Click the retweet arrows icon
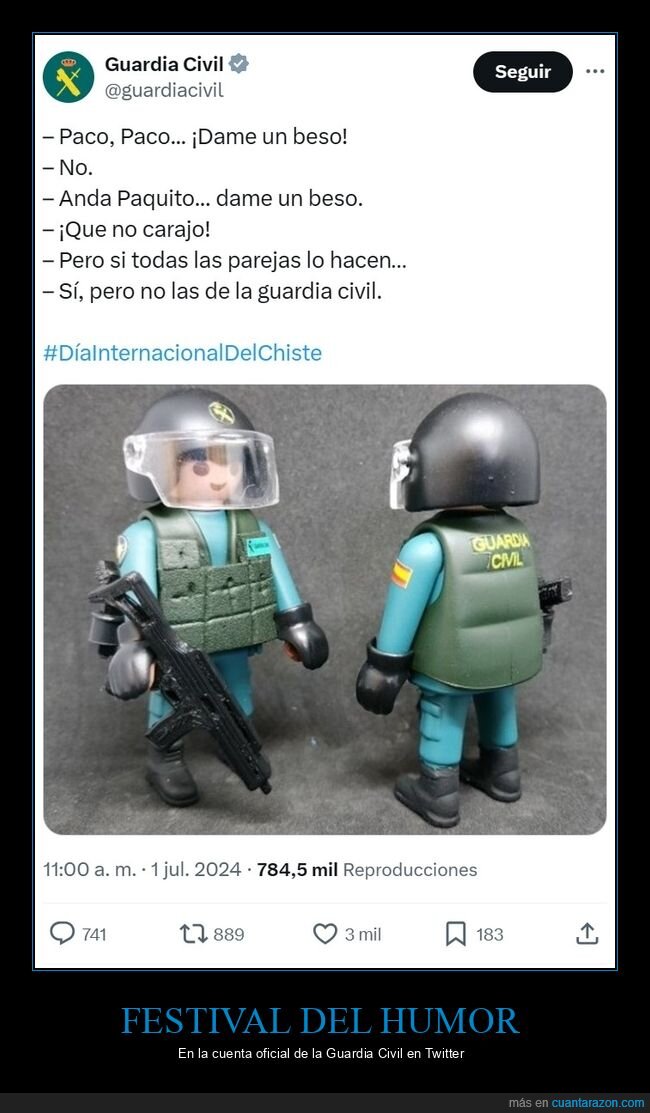Viewport: 650px width, 1113px height. (194, 933)
